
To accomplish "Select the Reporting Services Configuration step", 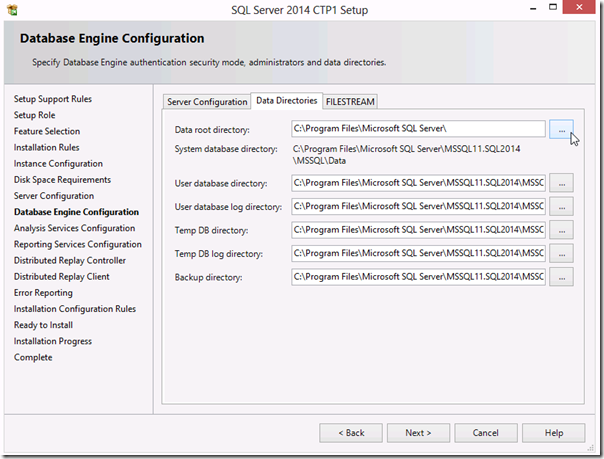I will (78, 245).
